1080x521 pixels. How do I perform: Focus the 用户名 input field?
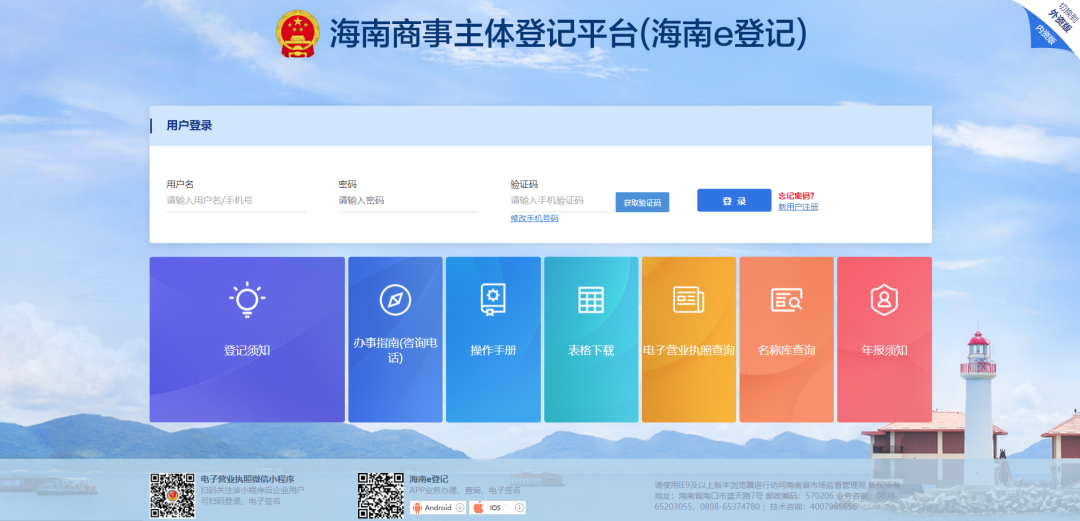point(236,201)
